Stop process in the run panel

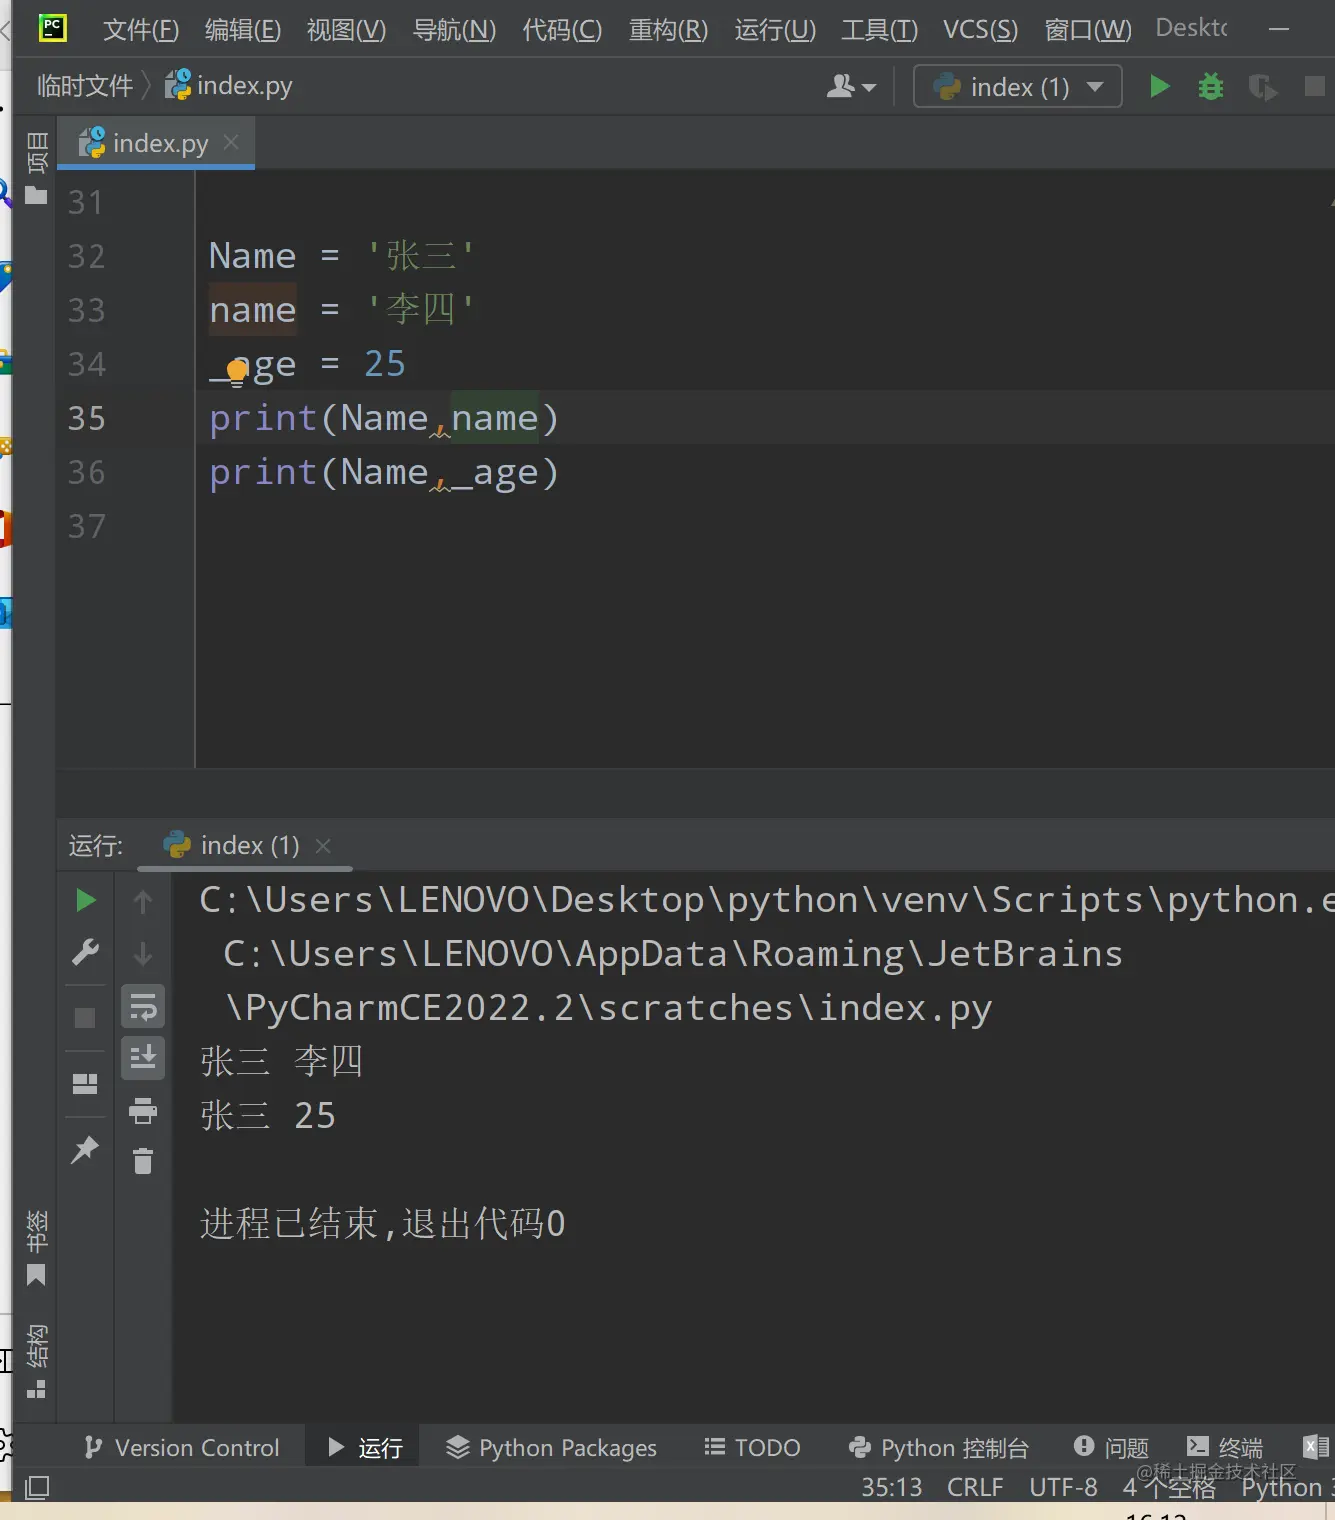click(85, 1017)
